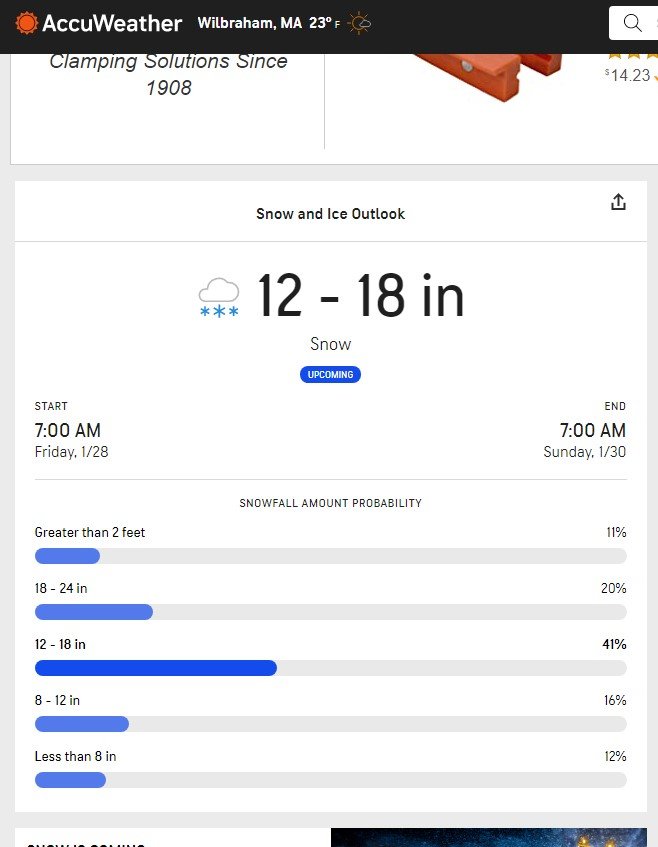Click the Snow and Ice Outlook heading
658x847 pixels.
coord(331,214)
